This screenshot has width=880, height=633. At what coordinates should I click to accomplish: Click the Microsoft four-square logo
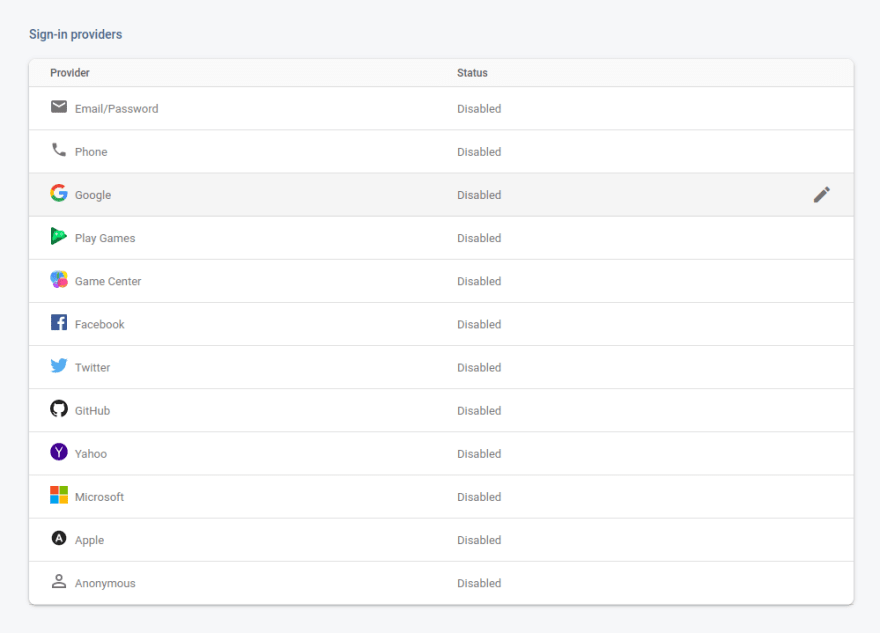[x=59, y=495]
